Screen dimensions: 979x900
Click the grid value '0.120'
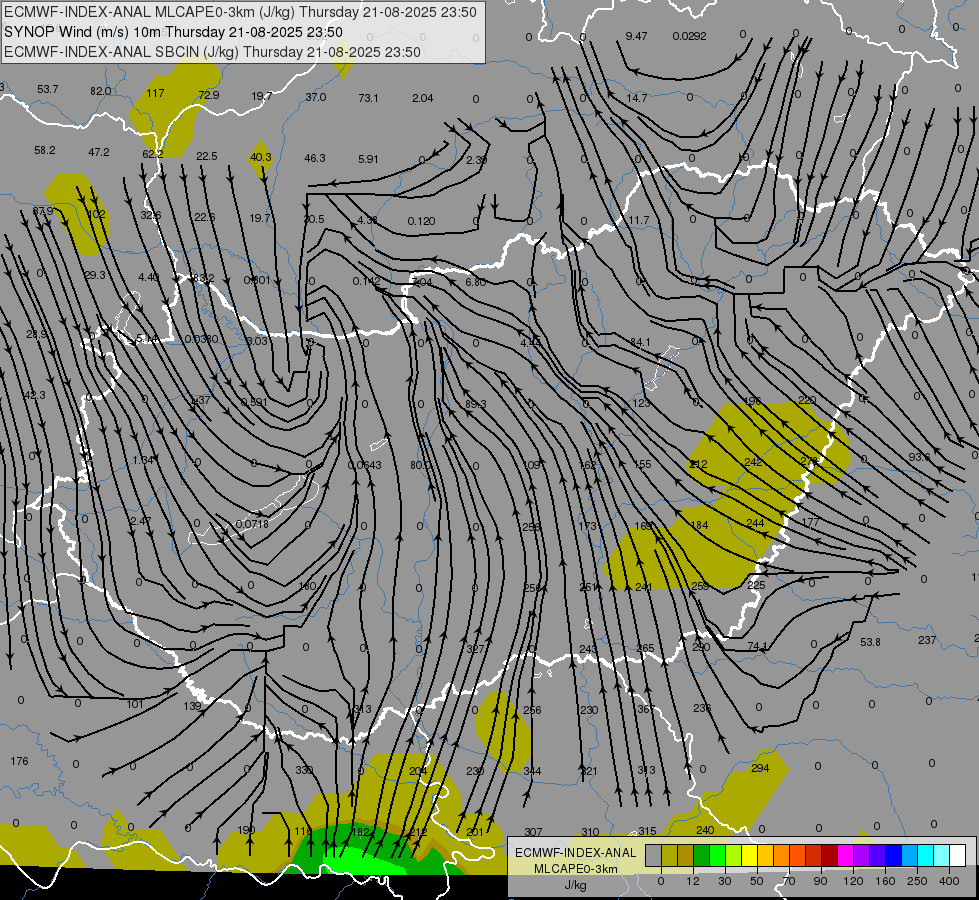pos(421,221)
